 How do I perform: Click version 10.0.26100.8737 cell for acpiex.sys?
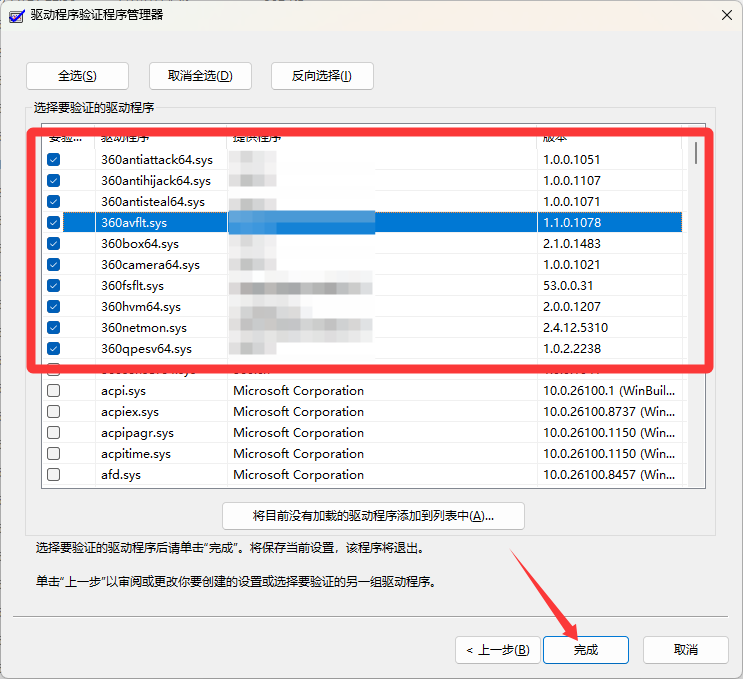[609, 412]
